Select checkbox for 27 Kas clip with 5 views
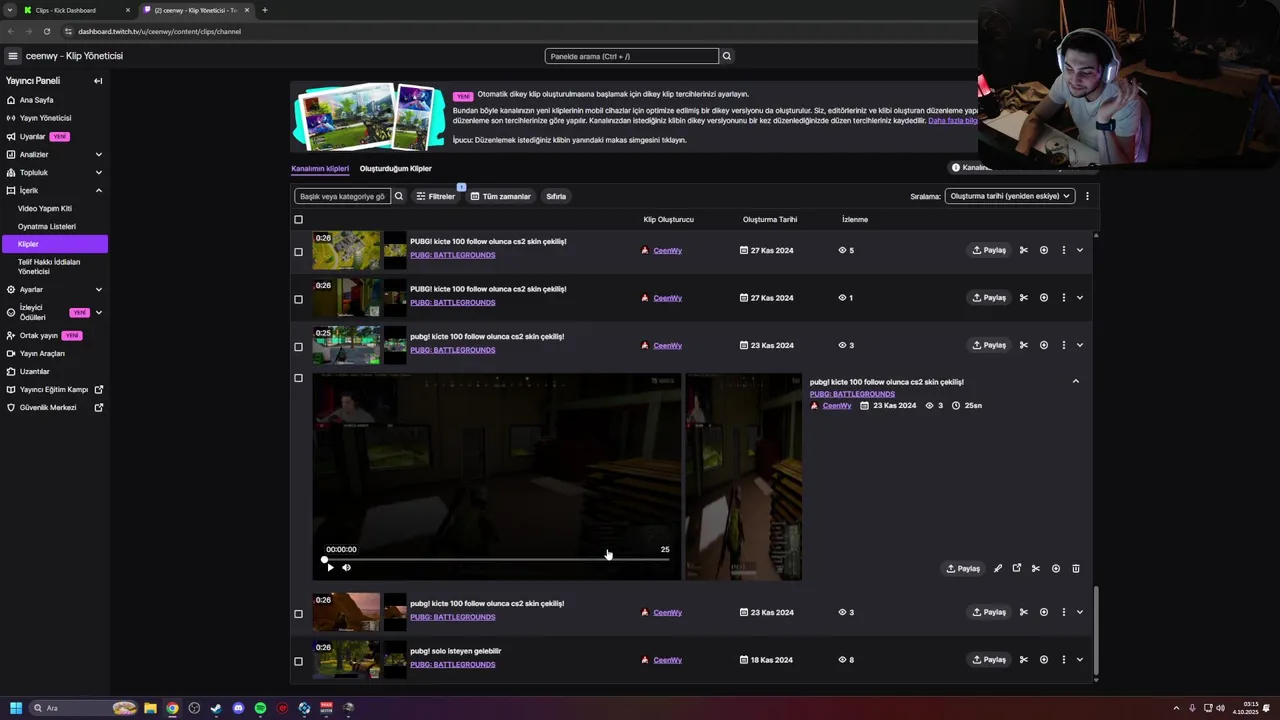1280x720 pixels. tap(298, 252)
